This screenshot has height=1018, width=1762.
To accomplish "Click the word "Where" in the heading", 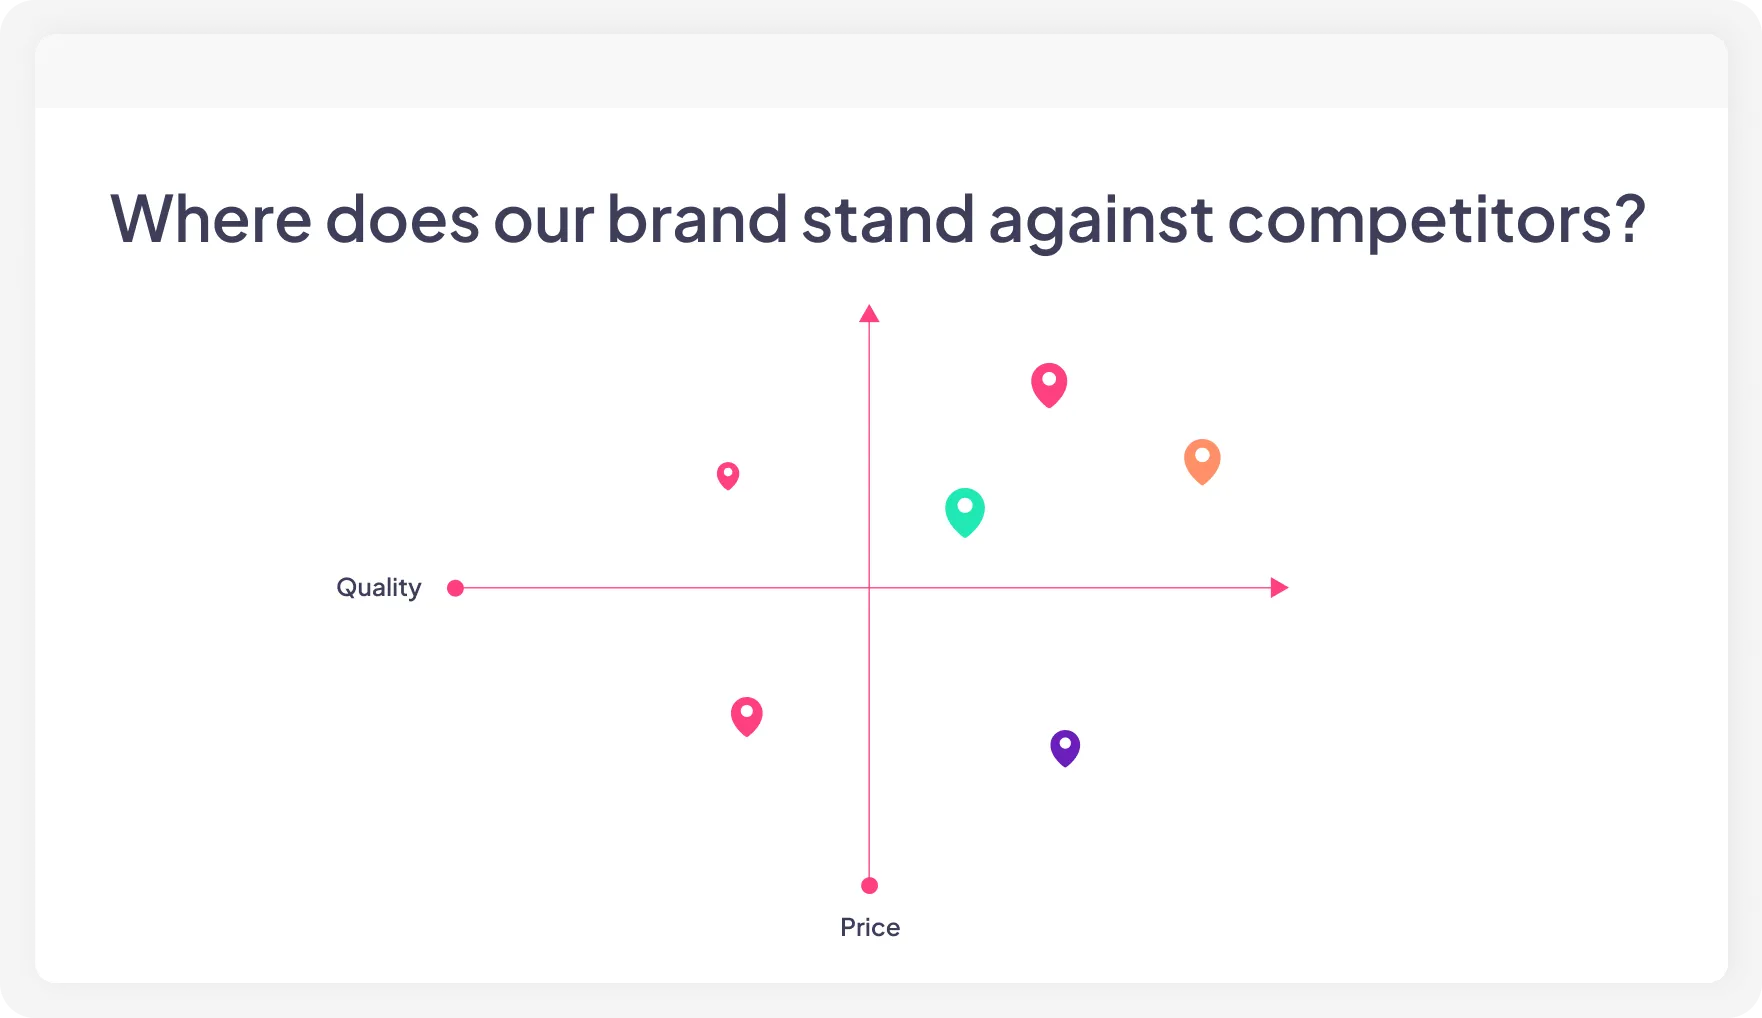I will pyautogui.click(x=211, y=219).
